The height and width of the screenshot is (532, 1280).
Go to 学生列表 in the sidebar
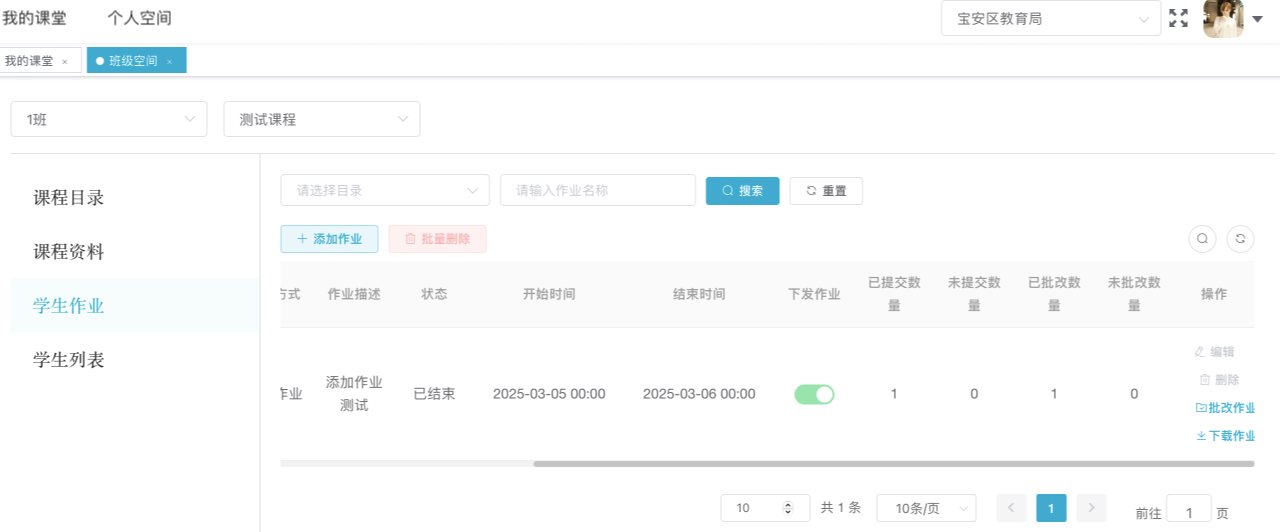(69, 360)
